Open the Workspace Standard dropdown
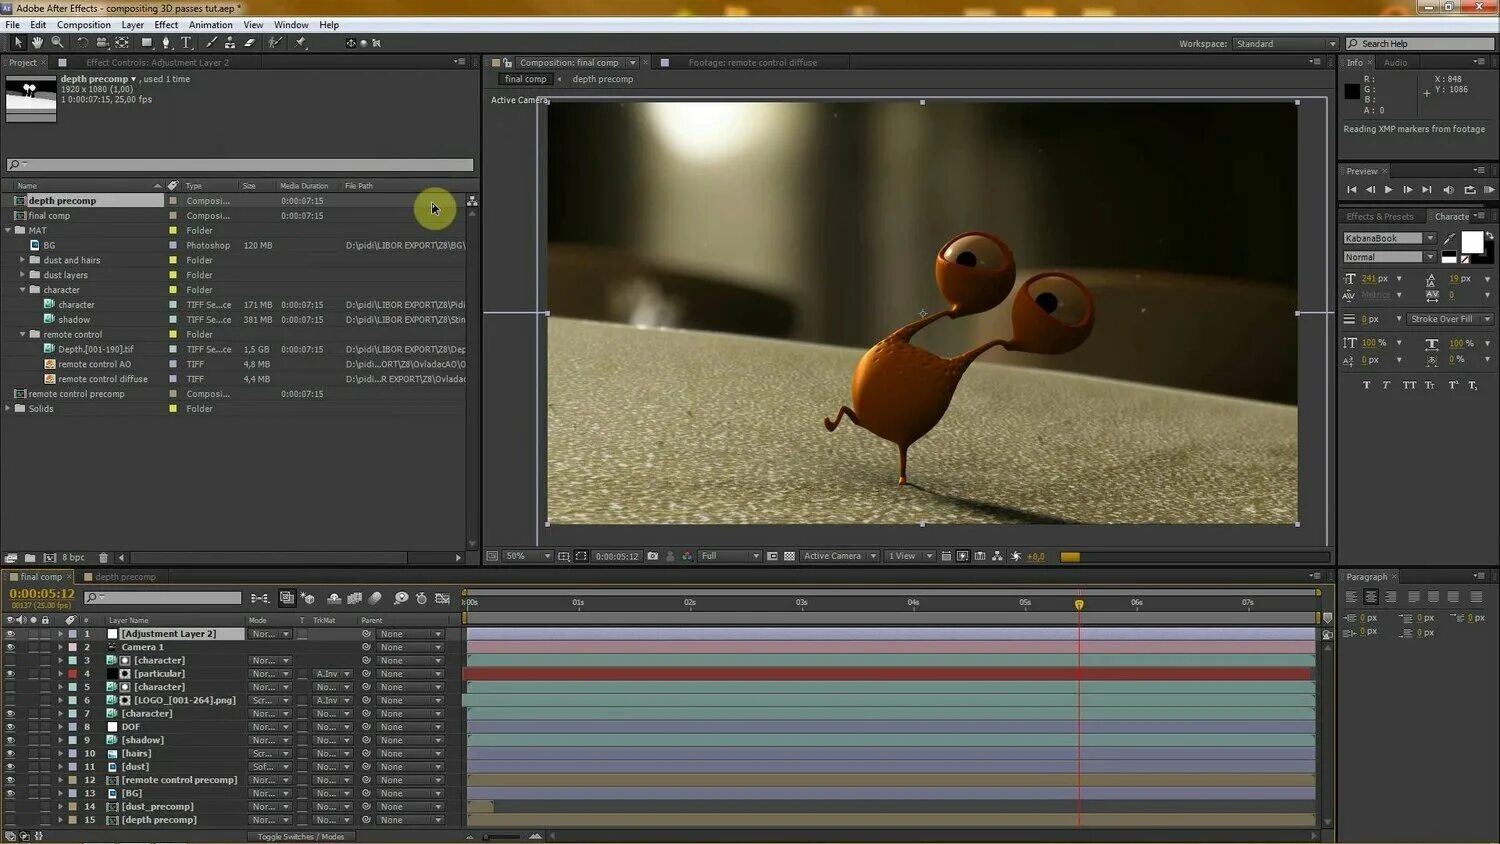The height and width of the screenshot is (844, 1500). pyautogui.click(x=1285, y=44)
